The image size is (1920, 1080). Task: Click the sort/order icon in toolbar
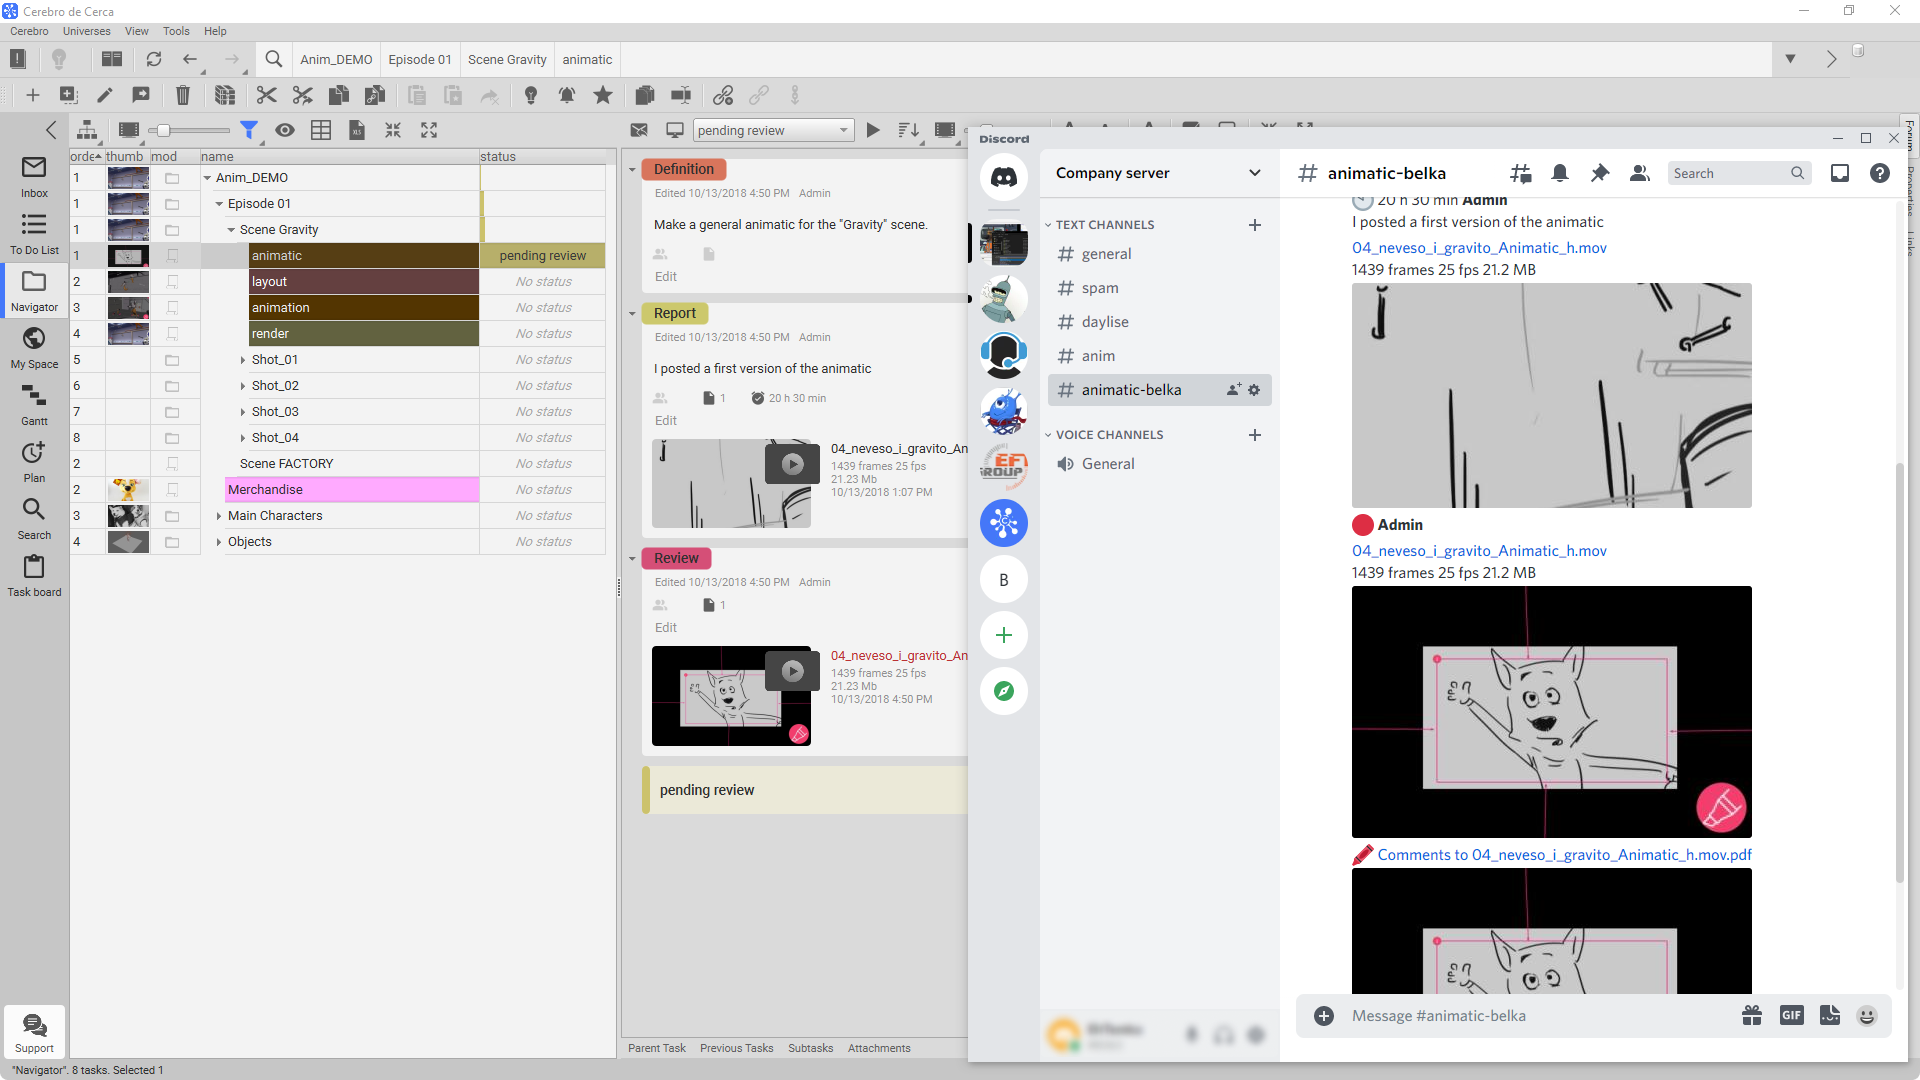909,129
